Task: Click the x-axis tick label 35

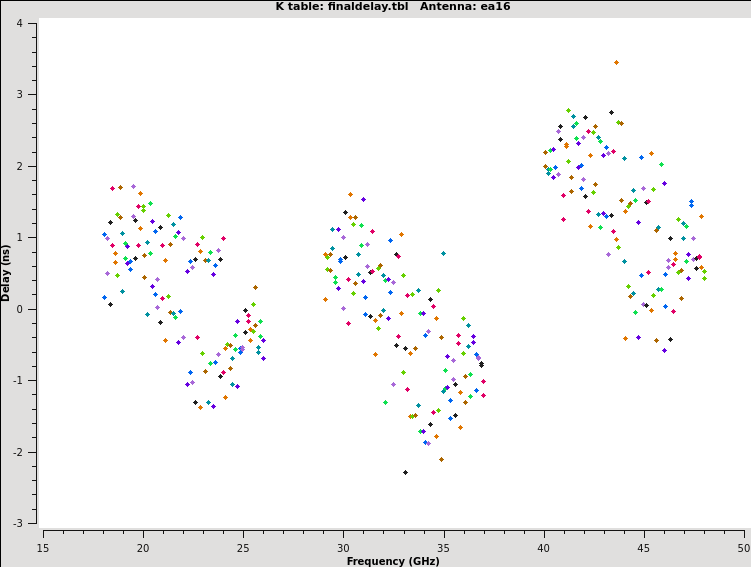Action: (x=443, y=548)
